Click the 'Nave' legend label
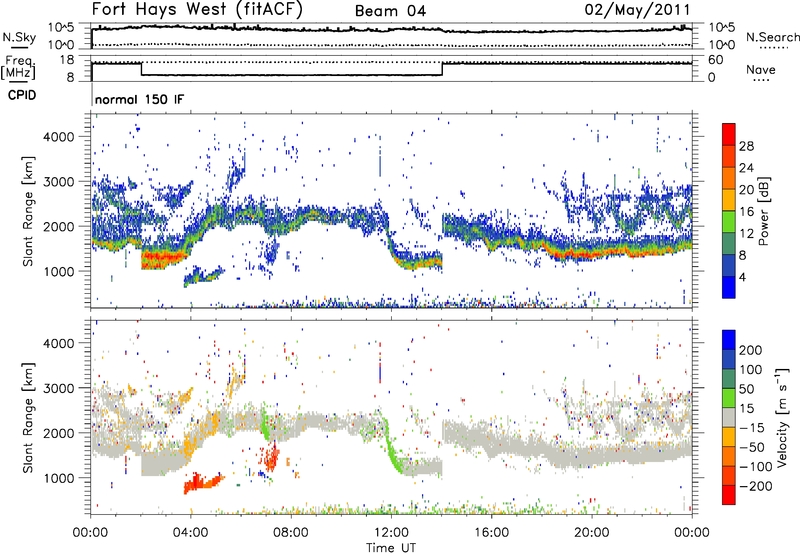This screenshot has width=800, height=554. pyautogui.click(x=761, y=70)
